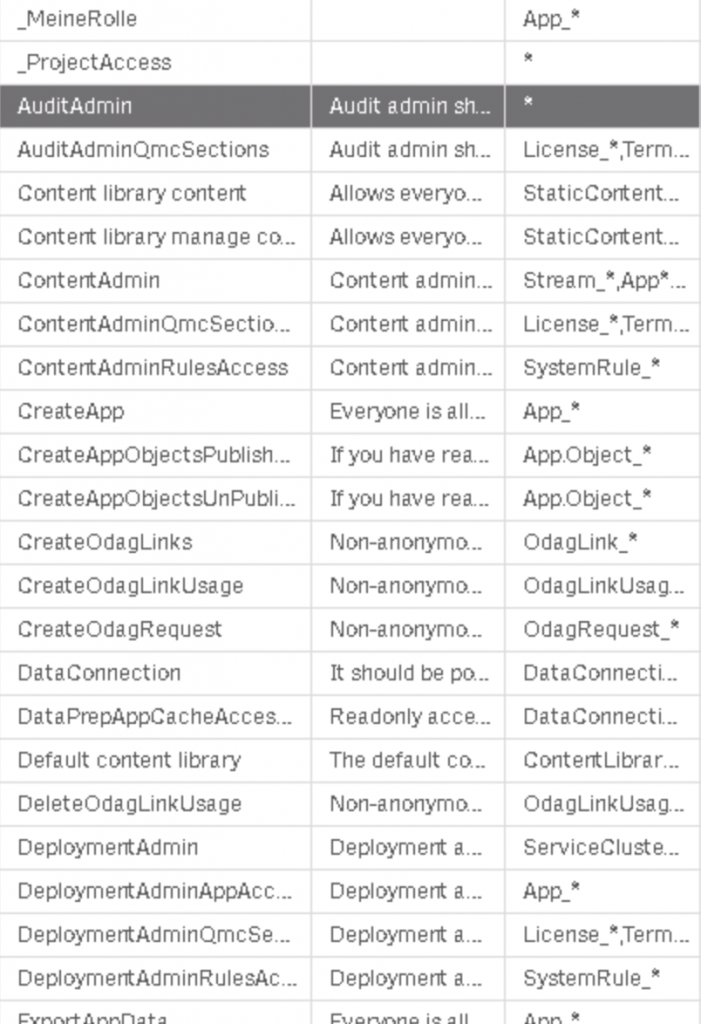This screenshot has height=1024, width=701.
Task: Click DeleteOdagLinkUsage rule name
Action: tap(129, 803)
